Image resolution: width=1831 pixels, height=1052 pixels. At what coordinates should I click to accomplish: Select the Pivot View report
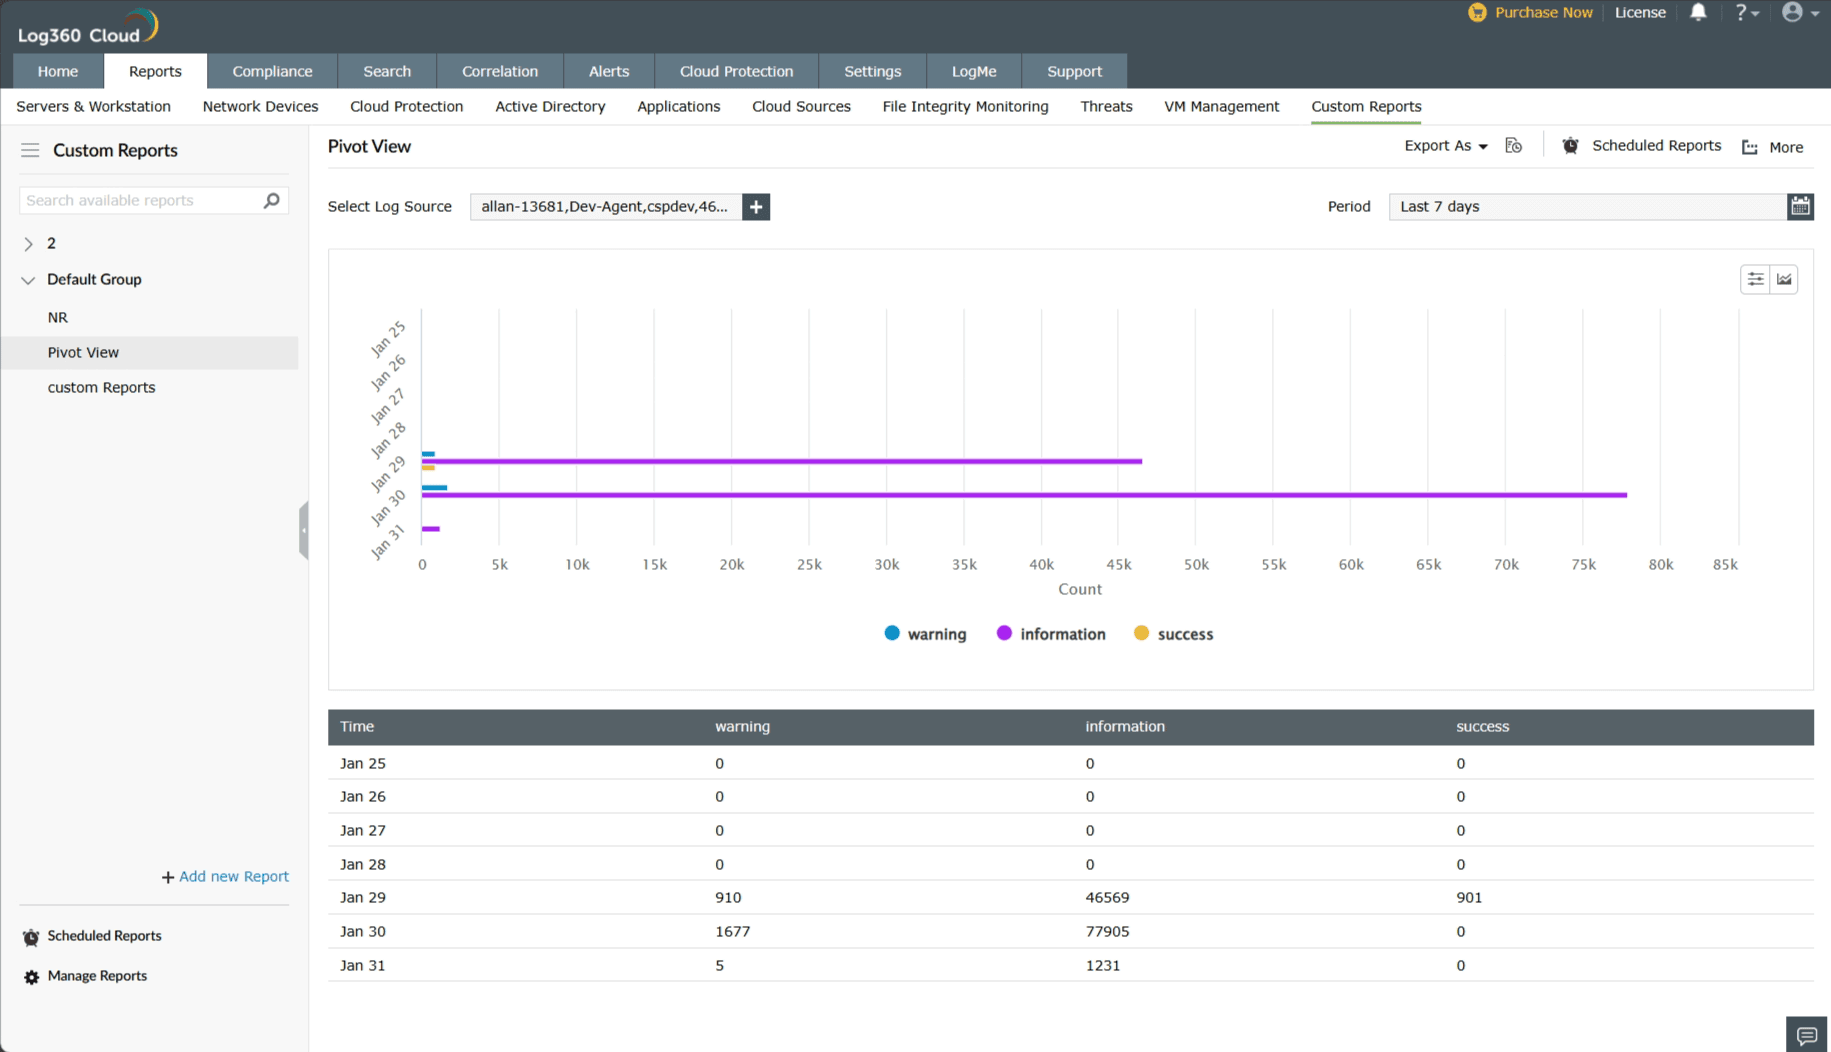pos(83,352)
